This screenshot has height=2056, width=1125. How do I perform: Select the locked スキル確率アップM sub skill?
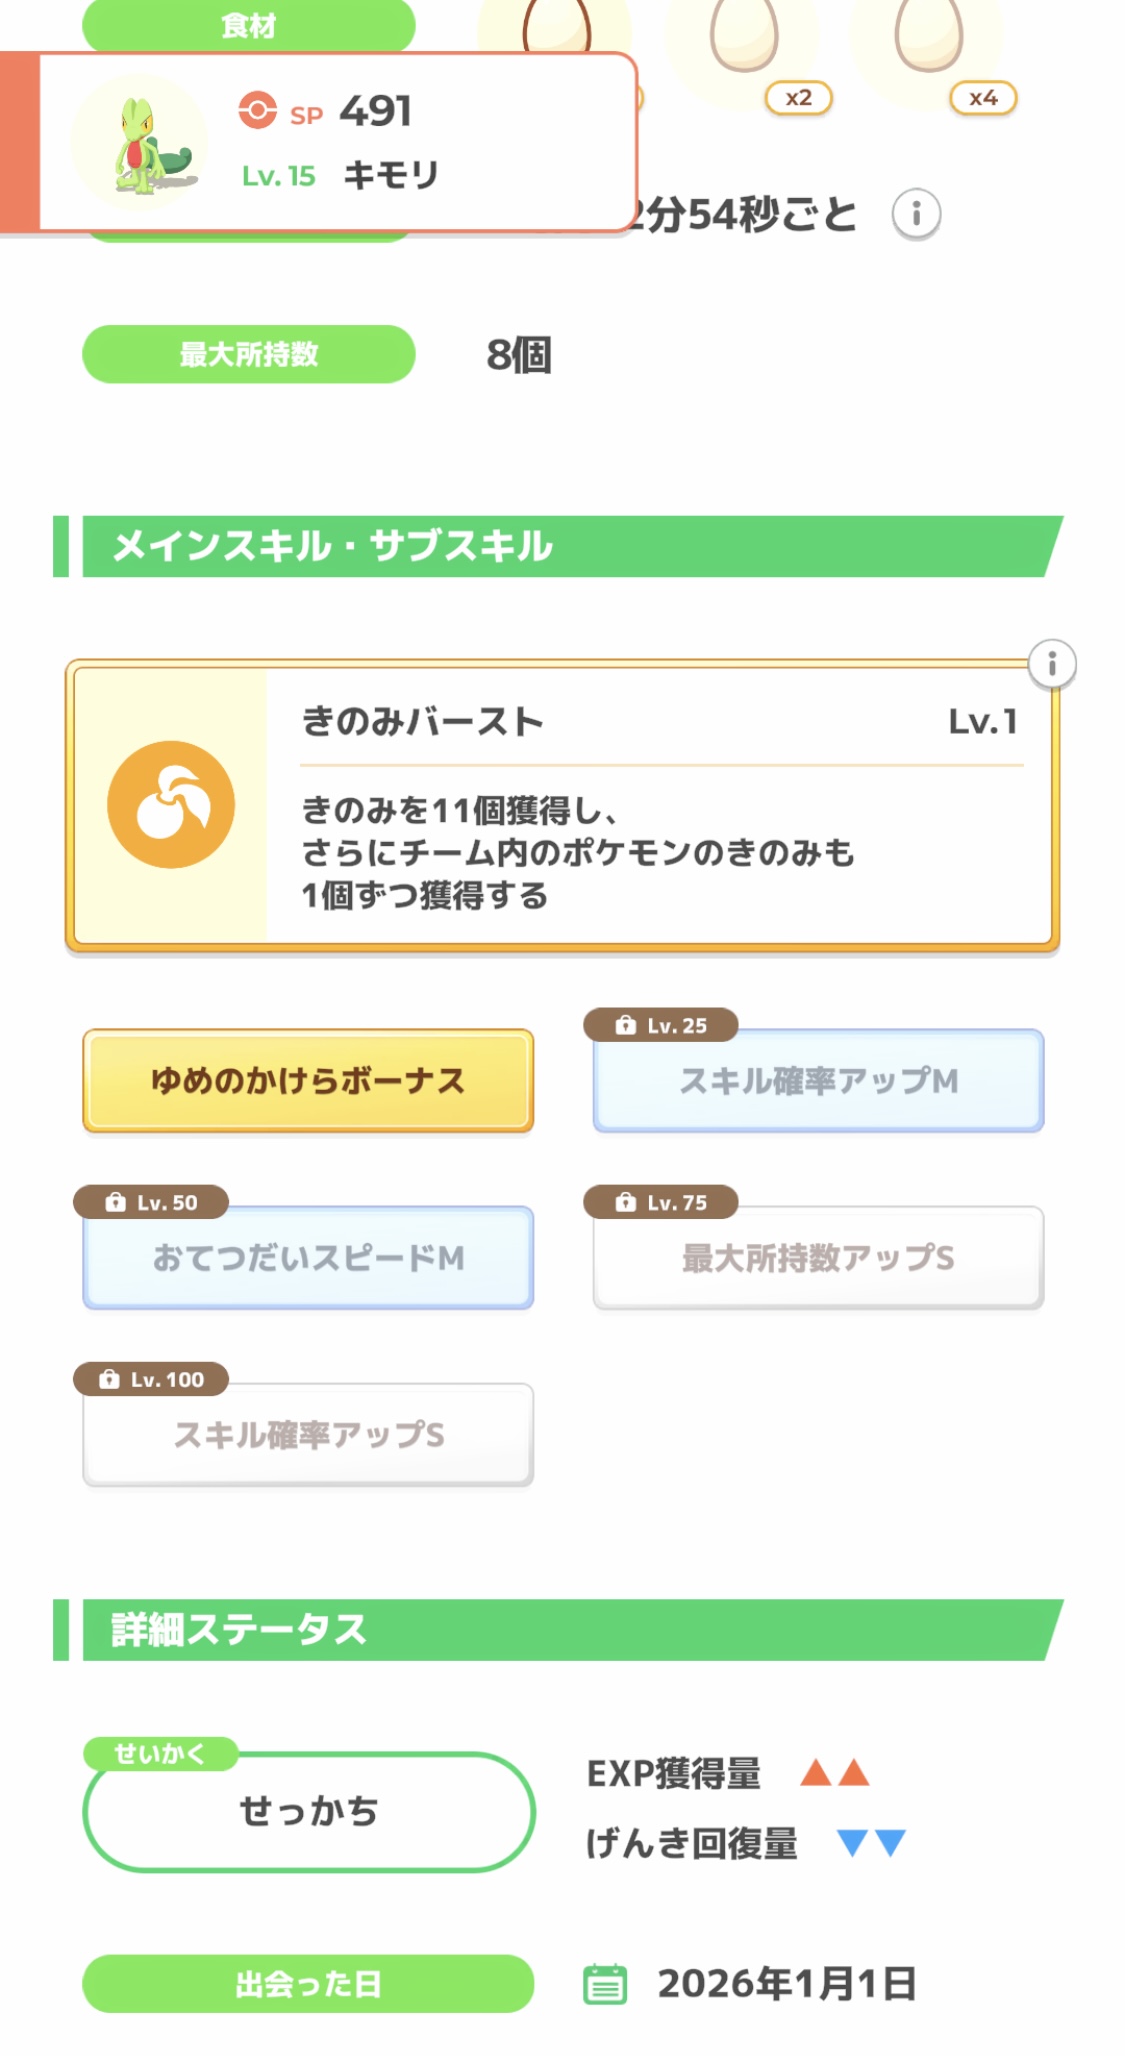point(818,1081)
